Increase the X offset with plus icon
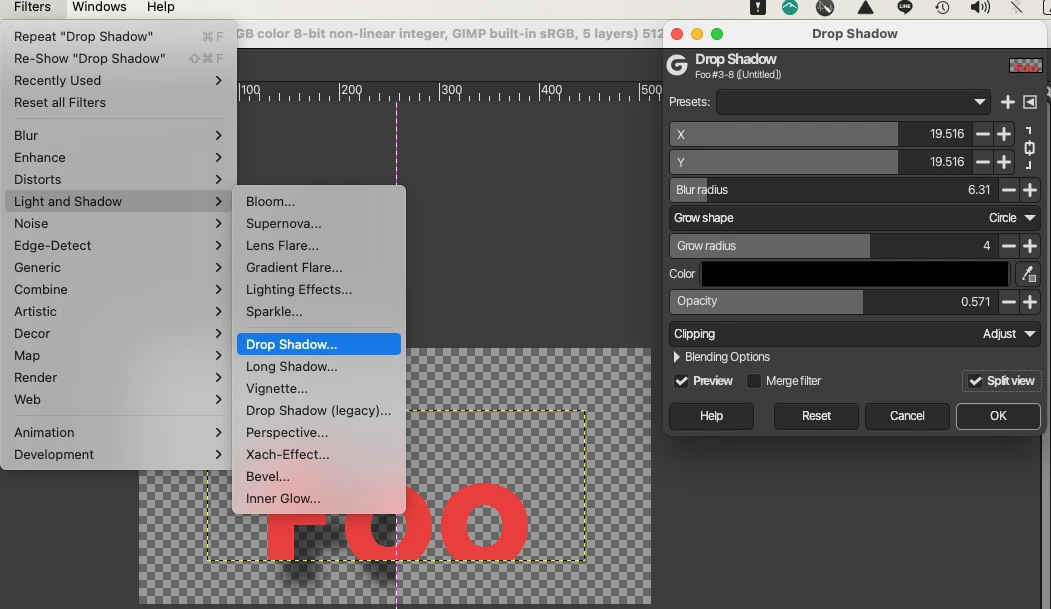Image resolution: width=1051 pixels, height=609 pixels. (x=1004, y=134)
